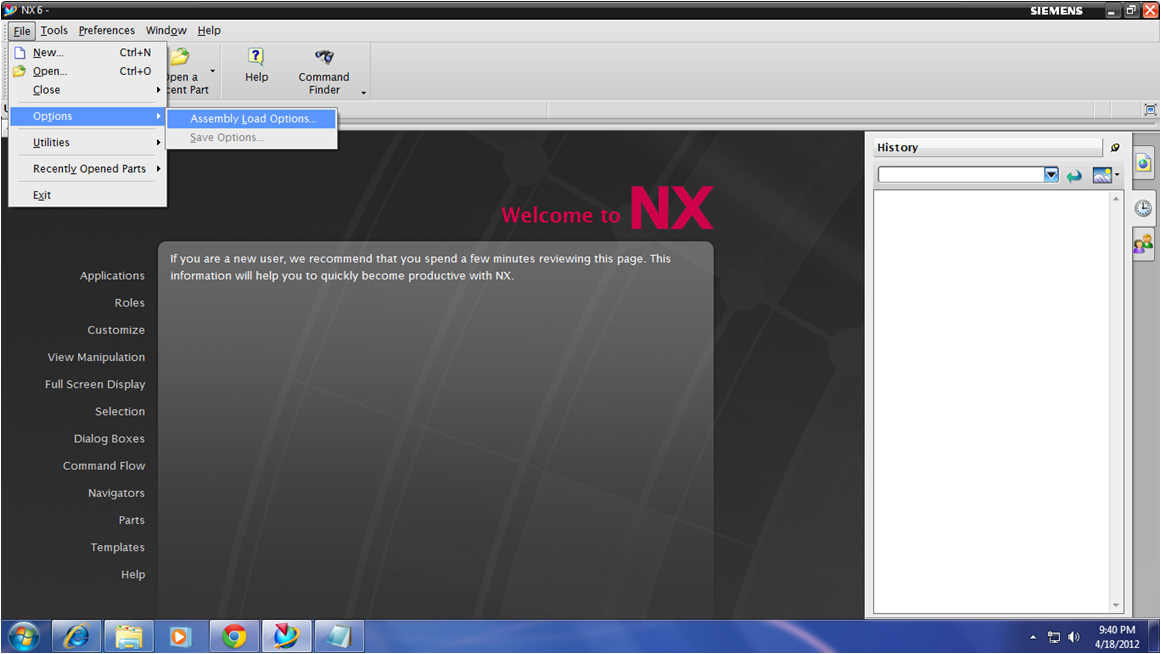Click the New file icon in File menu

point(20,53)
